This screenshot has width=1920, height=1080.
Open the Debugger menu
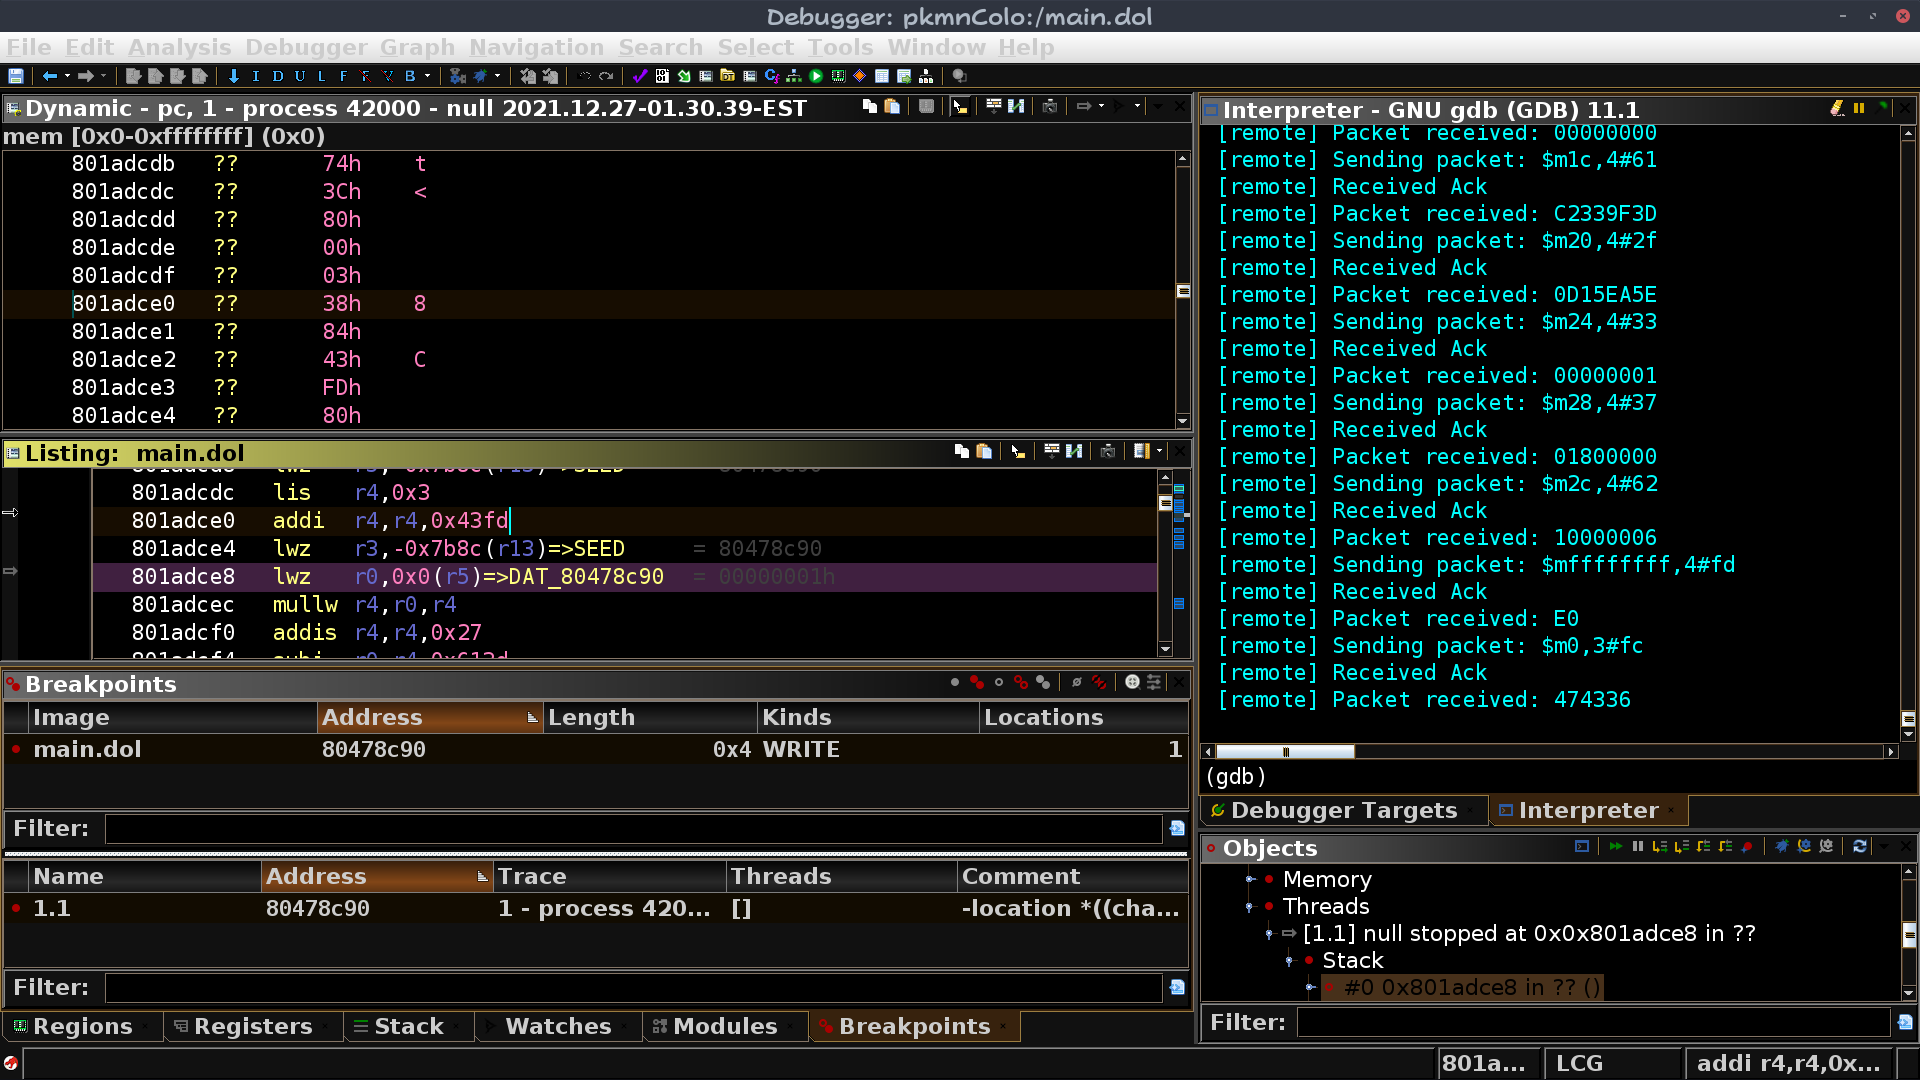tap(305, 47)
